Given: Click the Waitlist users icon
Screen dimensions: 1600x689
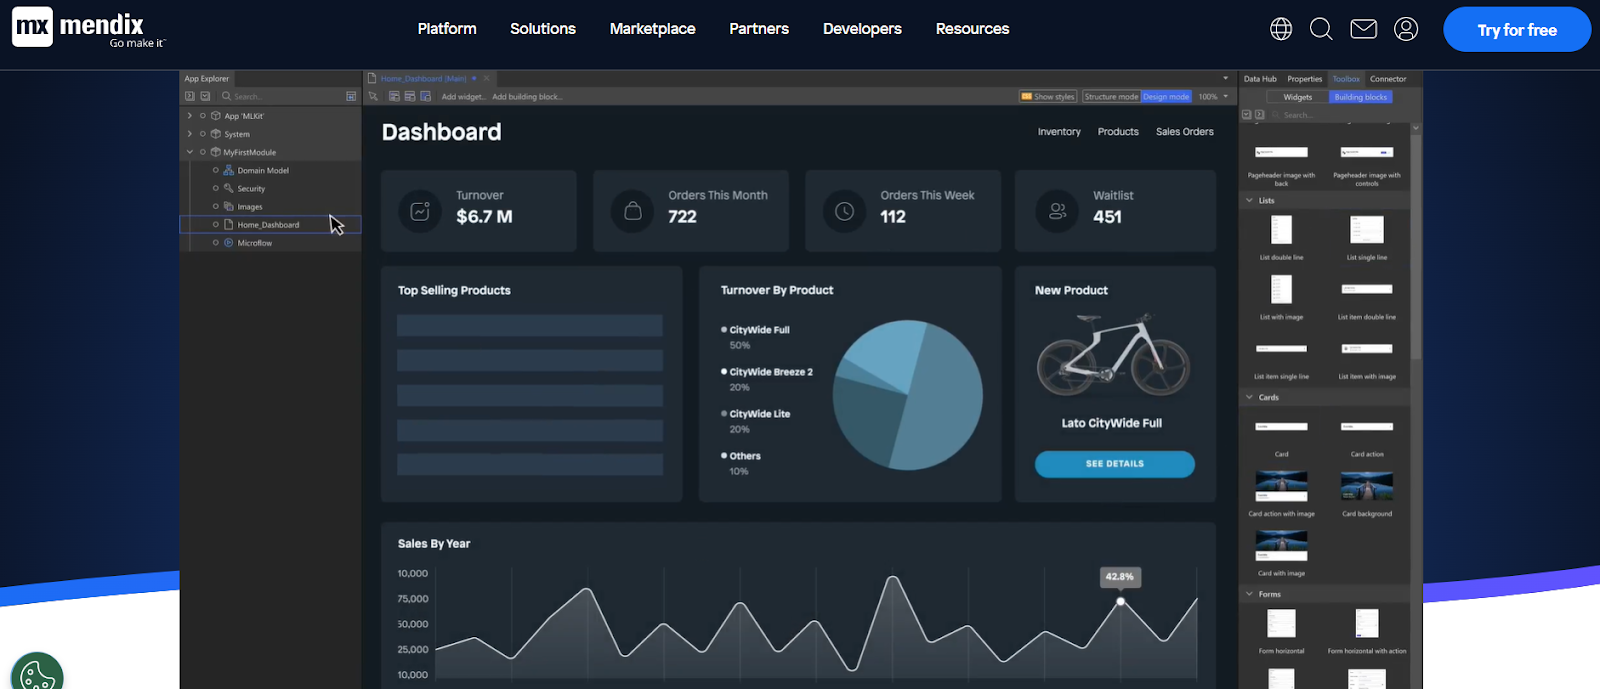Looking at the screenshot, I should [x=1057, y=211].
